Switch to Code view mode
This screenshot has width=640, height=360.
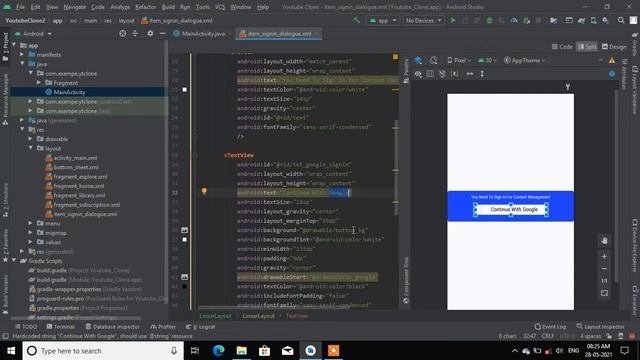(x=562, y=47)
